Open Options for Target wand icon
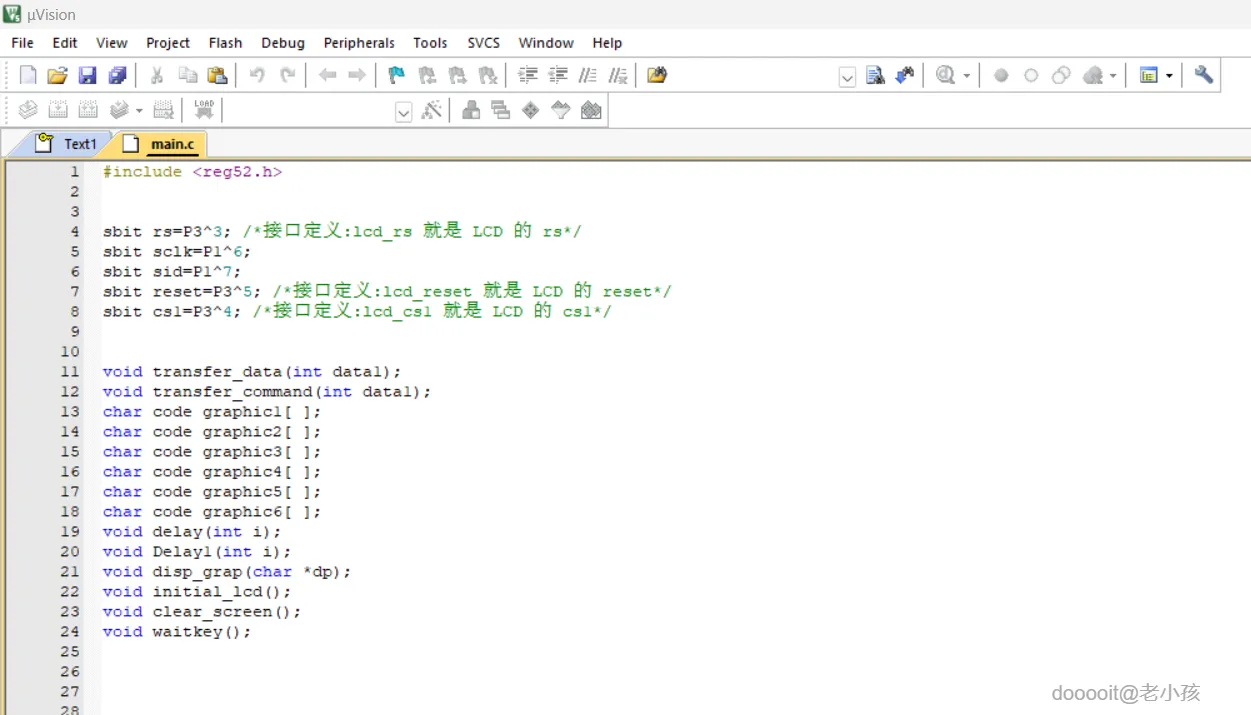The image size is (1251, 715). click(x=431, y=110)
